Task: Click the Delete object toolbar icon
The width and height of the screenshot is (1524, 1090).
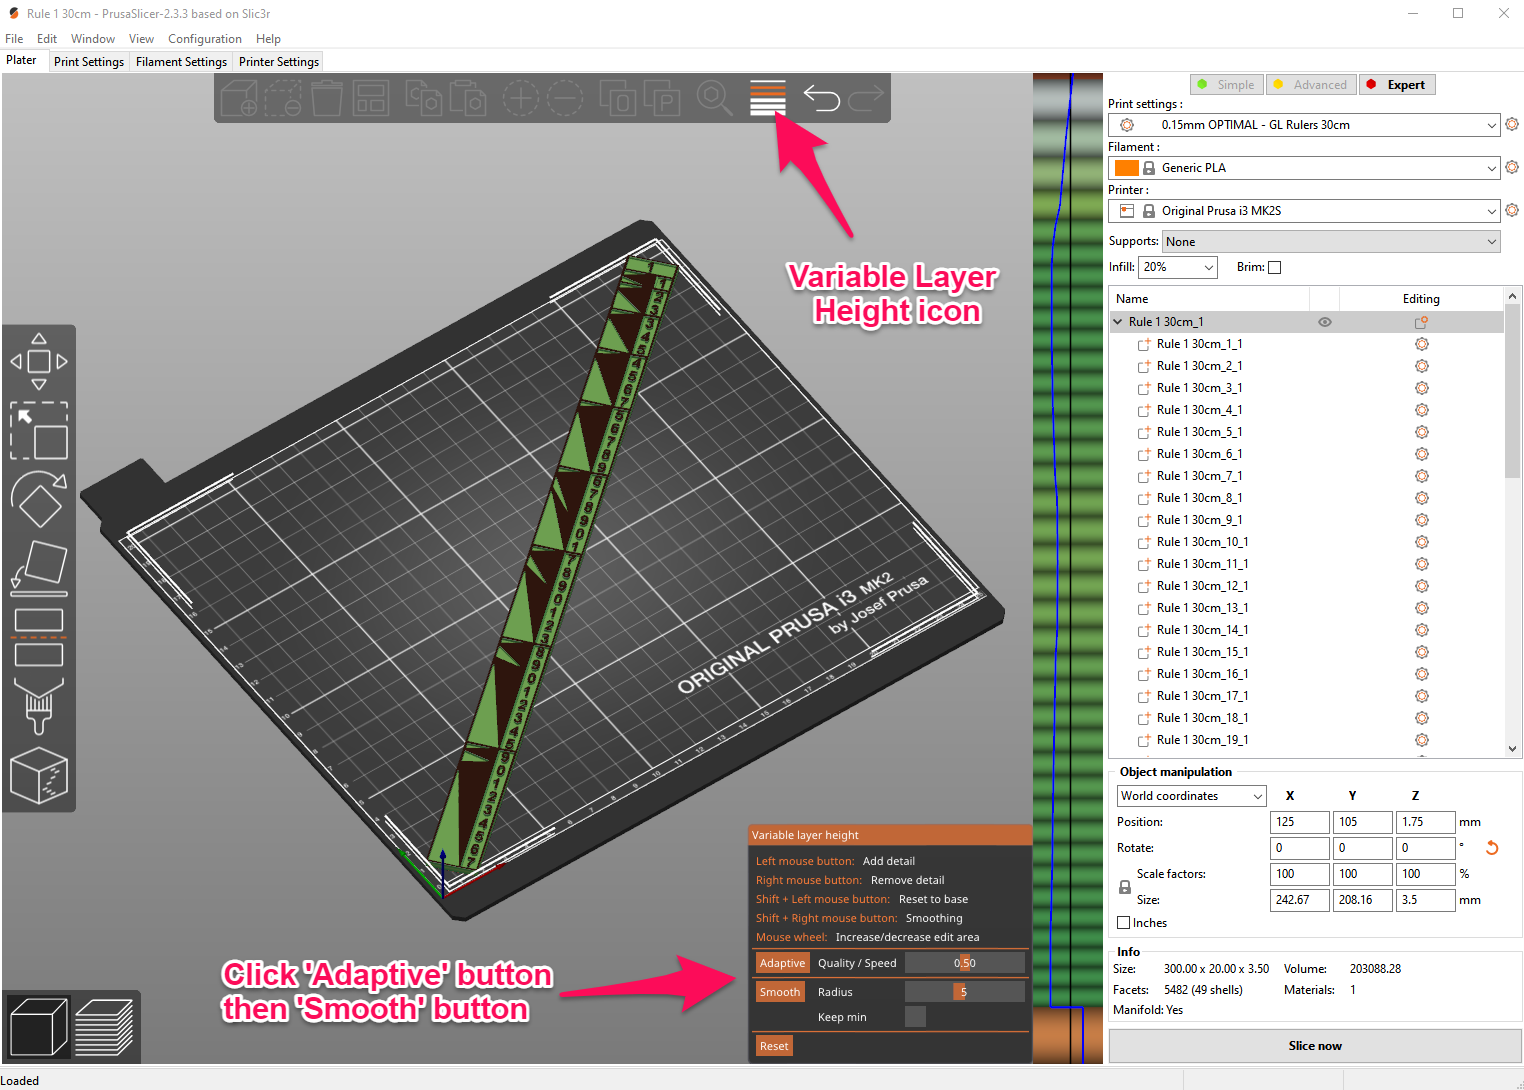Action: click(283, 98)
